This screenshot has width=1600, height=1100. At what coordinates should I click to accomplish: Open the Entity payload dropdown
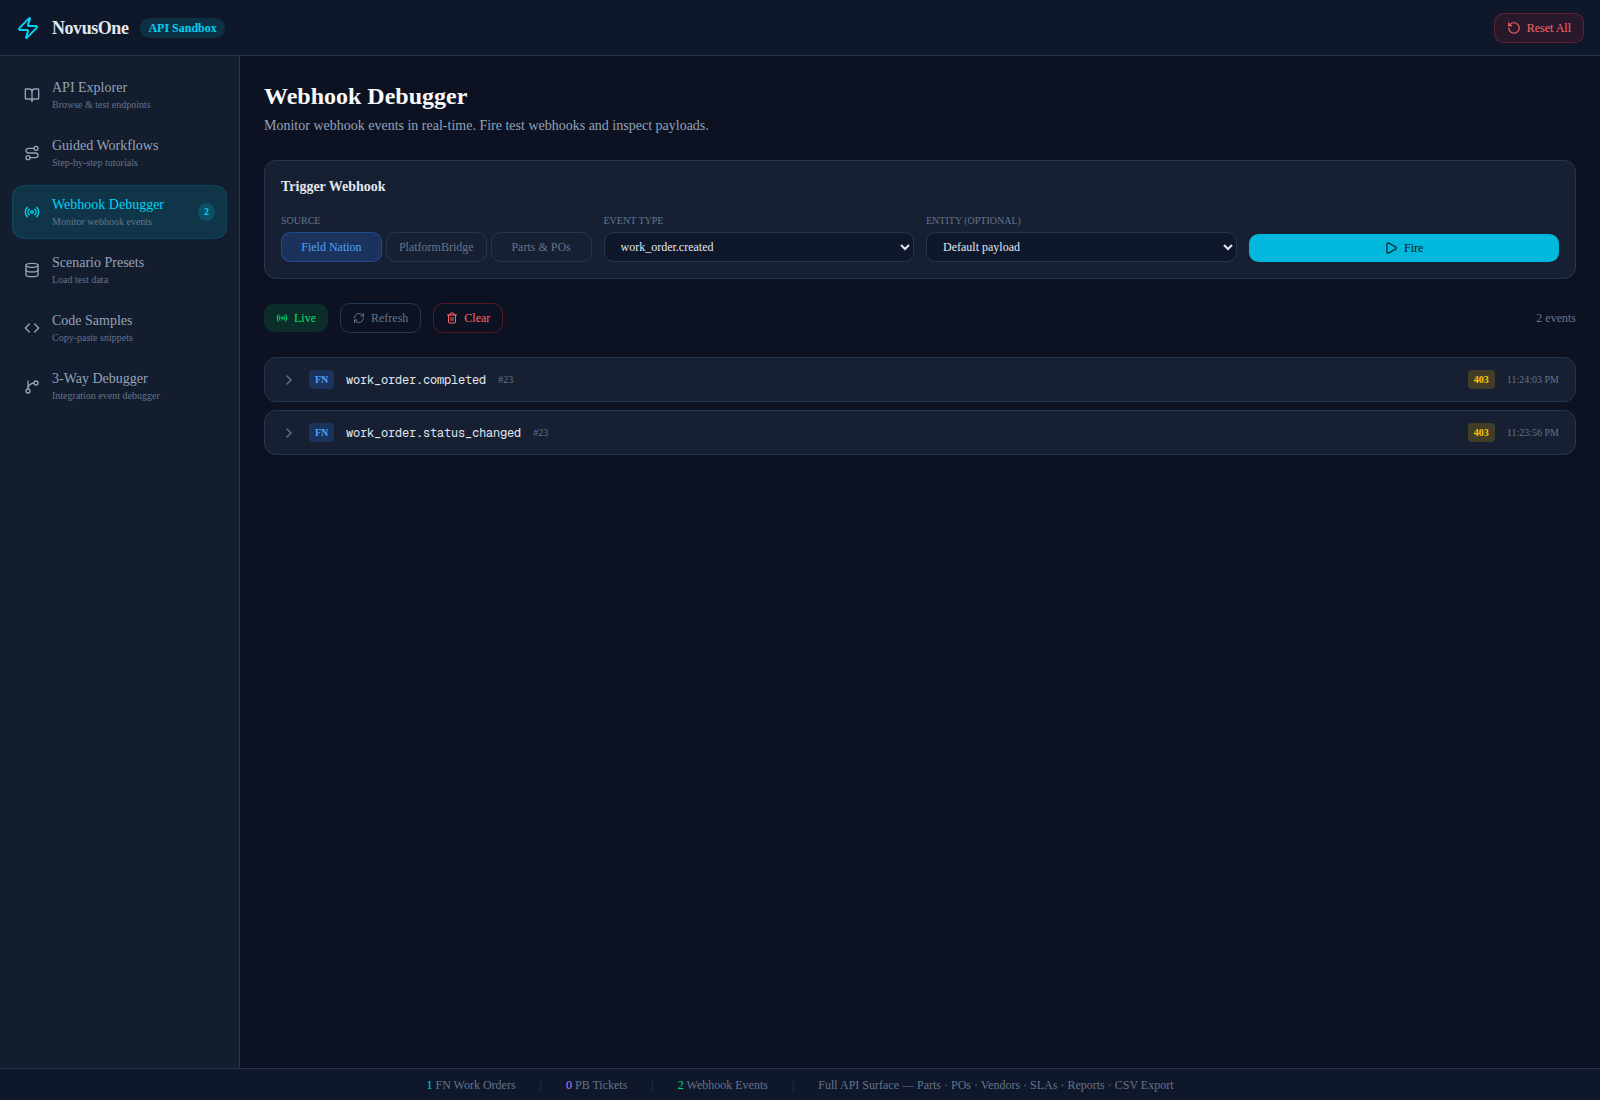[x=1081, y=247]
